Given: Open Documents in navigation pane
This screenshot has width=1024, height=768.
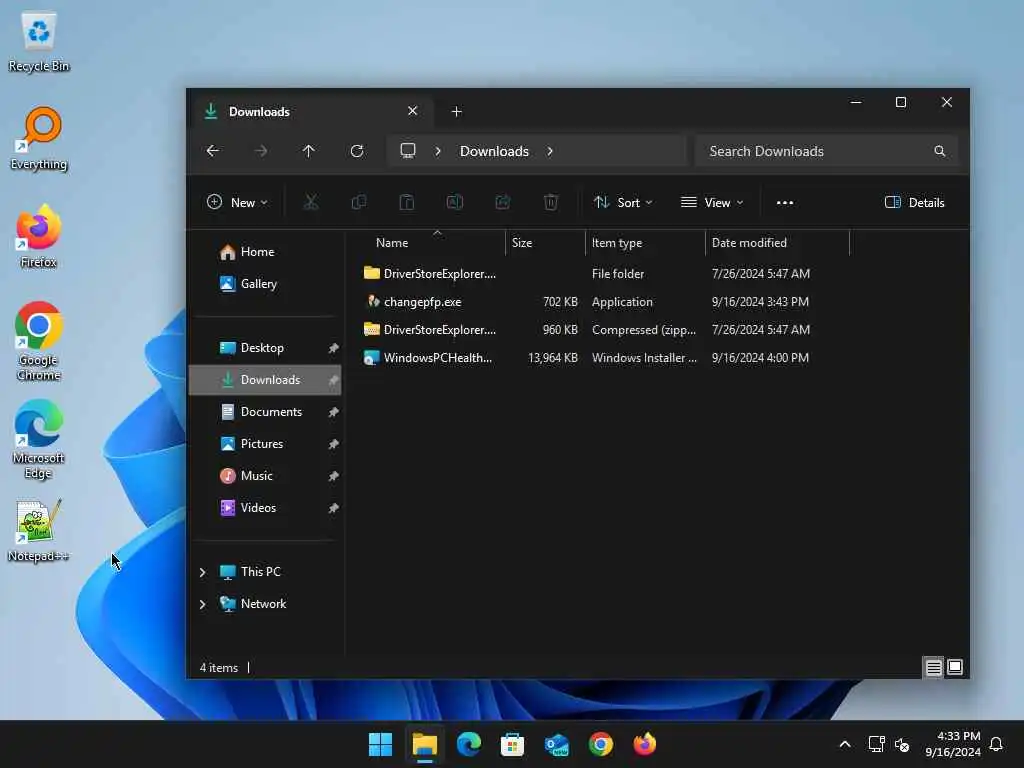Looking at the screenshot, I should [271, 412].
